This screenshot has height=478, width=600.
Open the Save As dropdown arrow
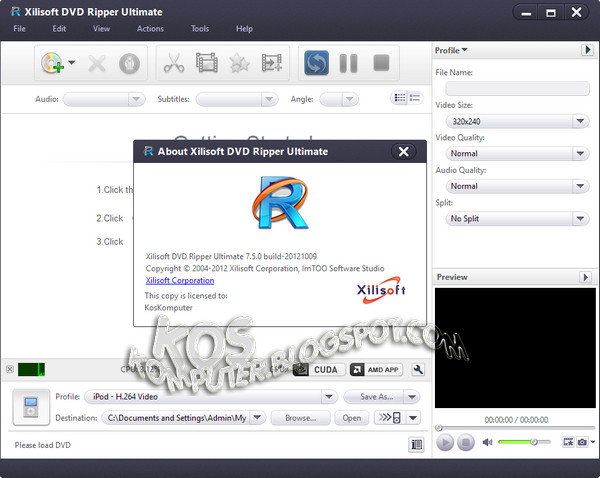[x=412, y=397]
